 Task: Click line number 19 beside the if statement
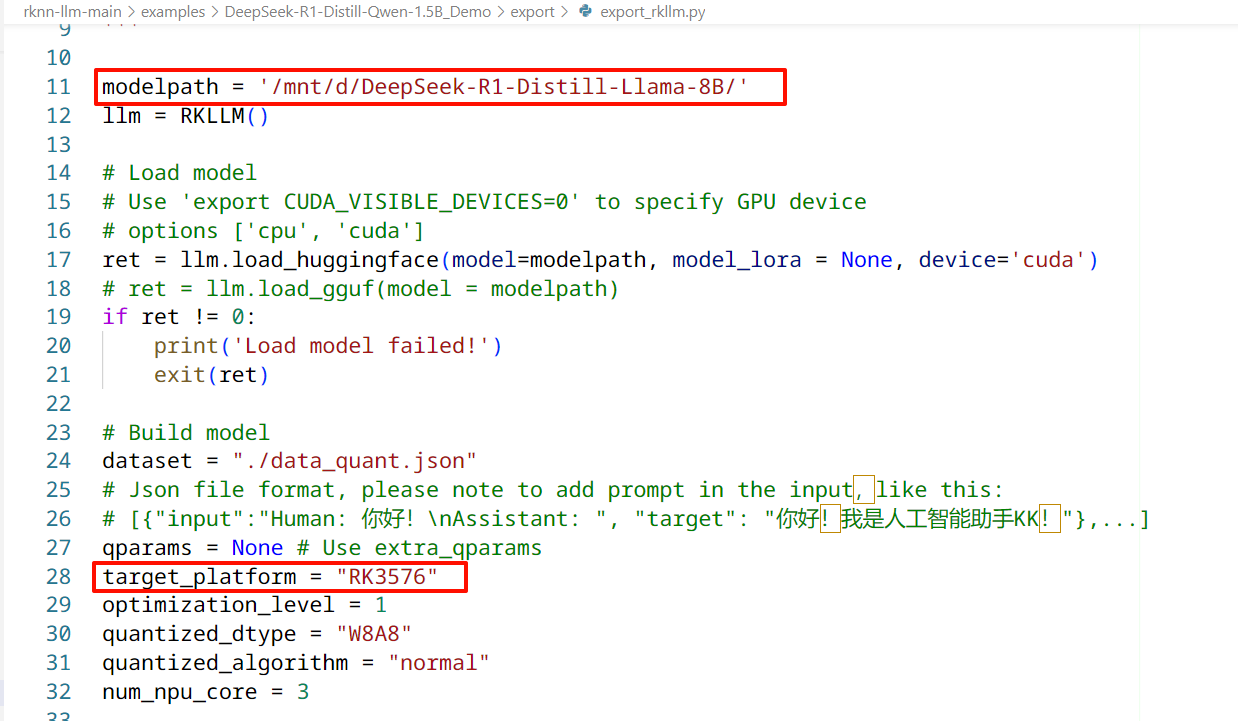click(59, 317)
